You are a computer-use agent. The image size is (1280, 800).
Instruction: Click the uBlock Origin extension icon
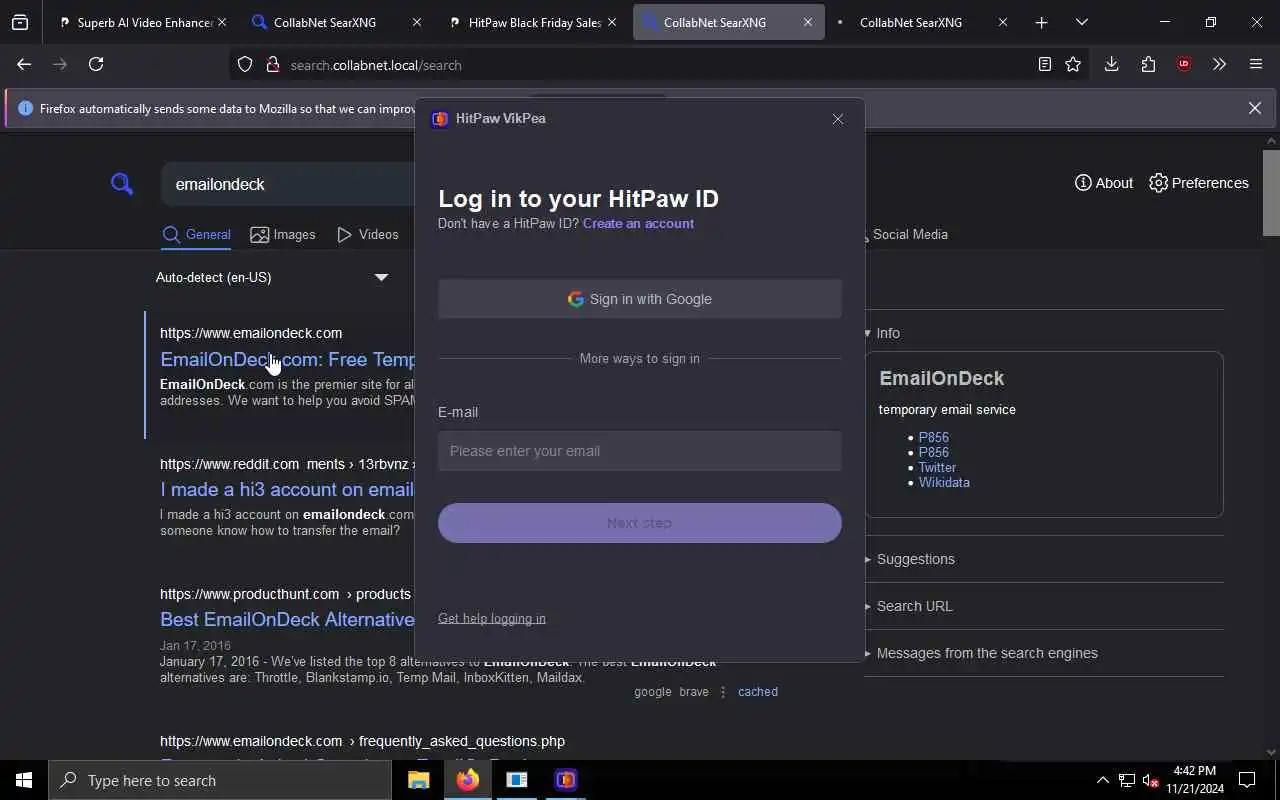[x=1184, y=64]
